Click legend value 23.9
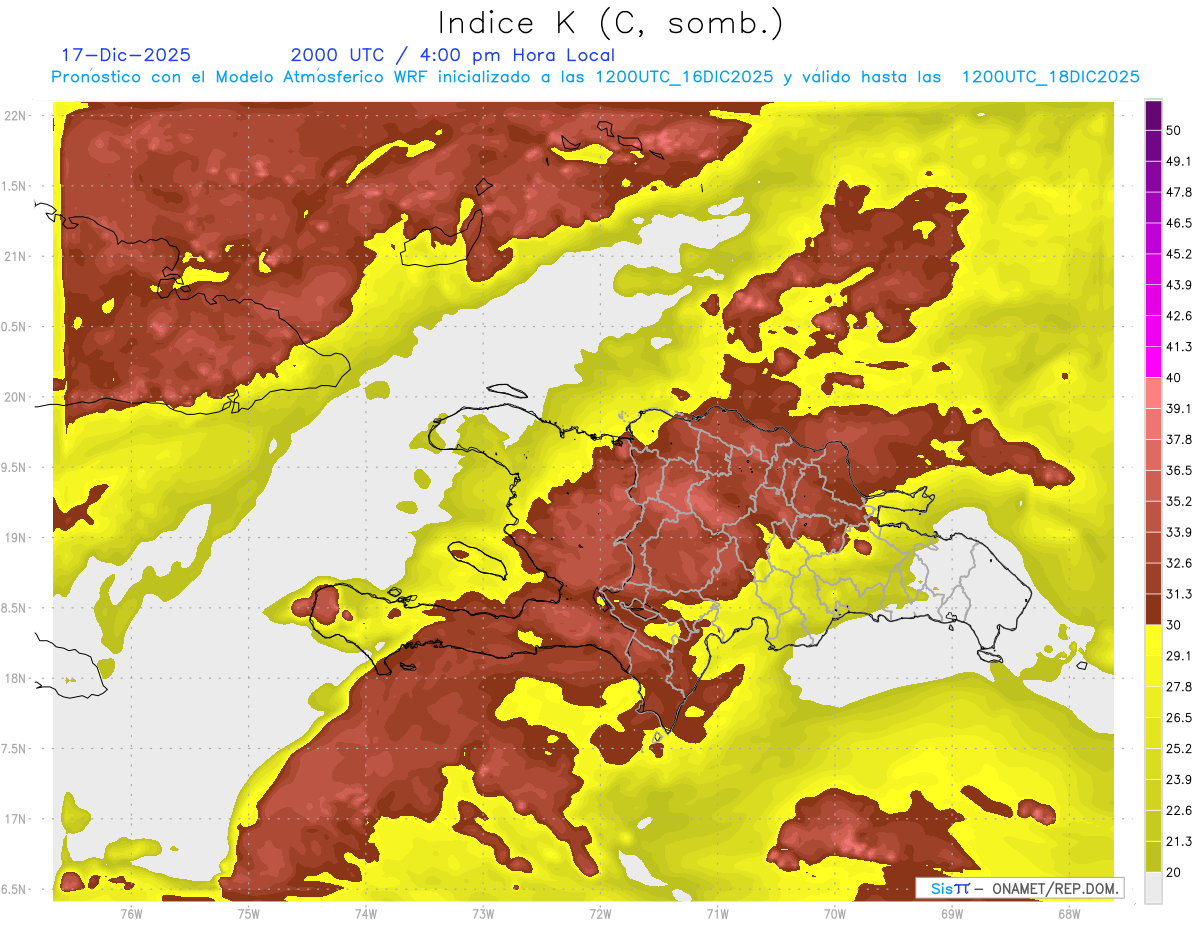1200x927 pixels. tap(1179, 780)
